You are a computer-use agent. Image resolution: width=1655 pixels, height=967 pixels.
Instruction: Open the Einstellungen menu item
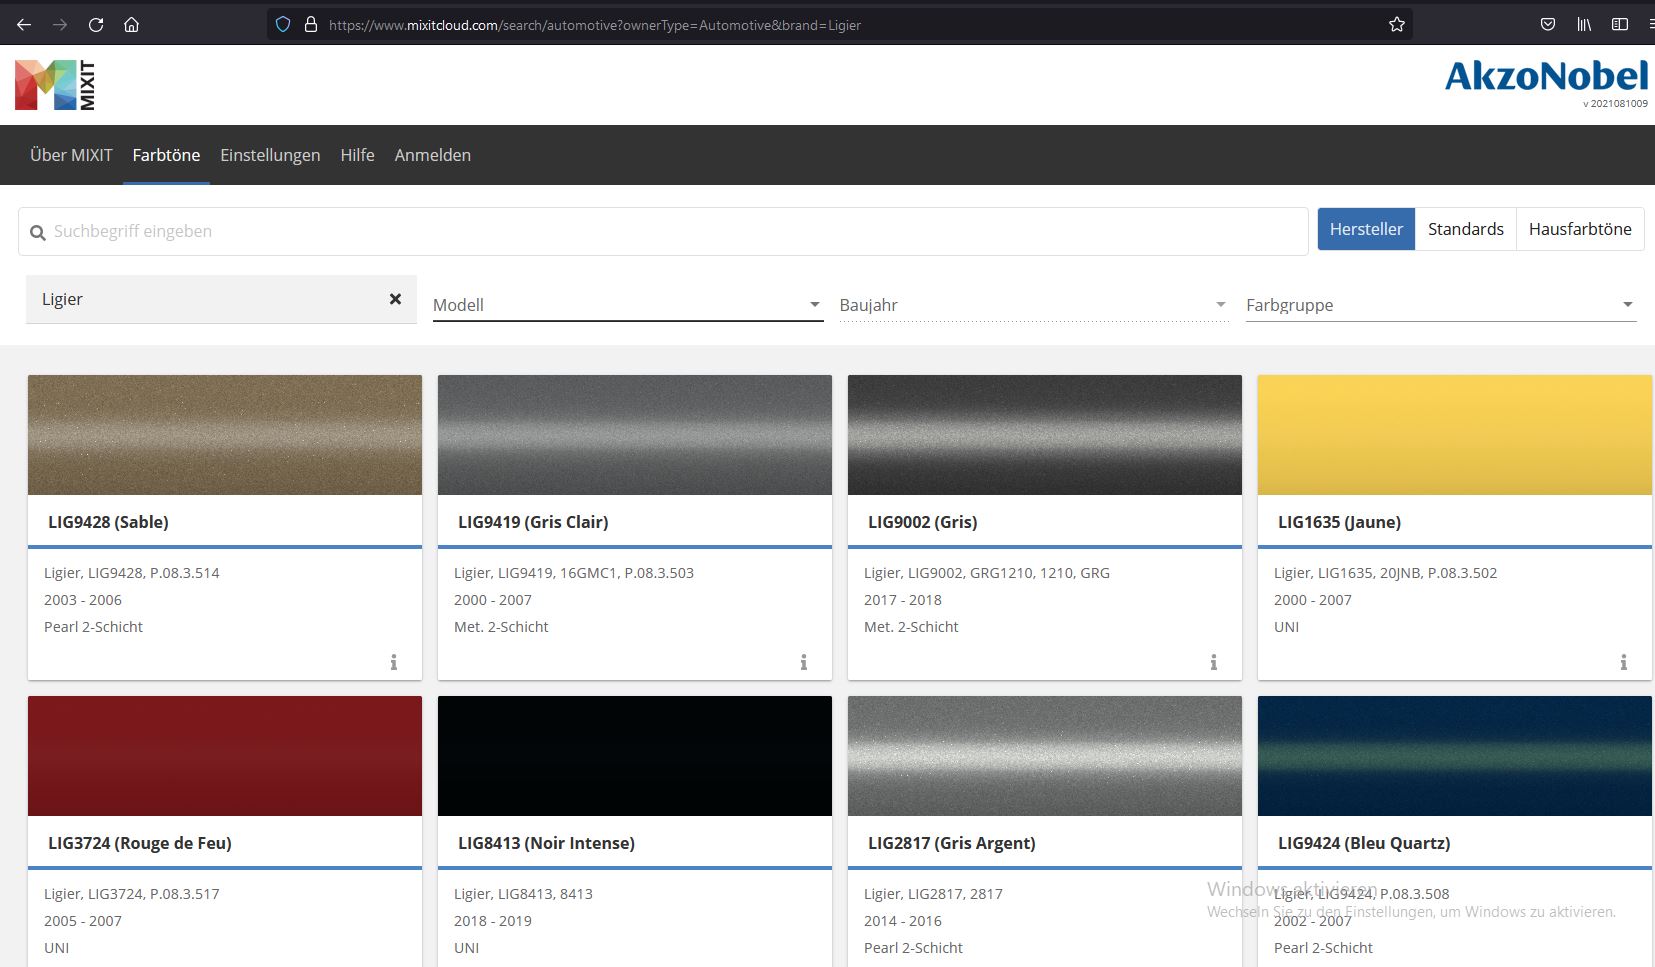[270, 155]
